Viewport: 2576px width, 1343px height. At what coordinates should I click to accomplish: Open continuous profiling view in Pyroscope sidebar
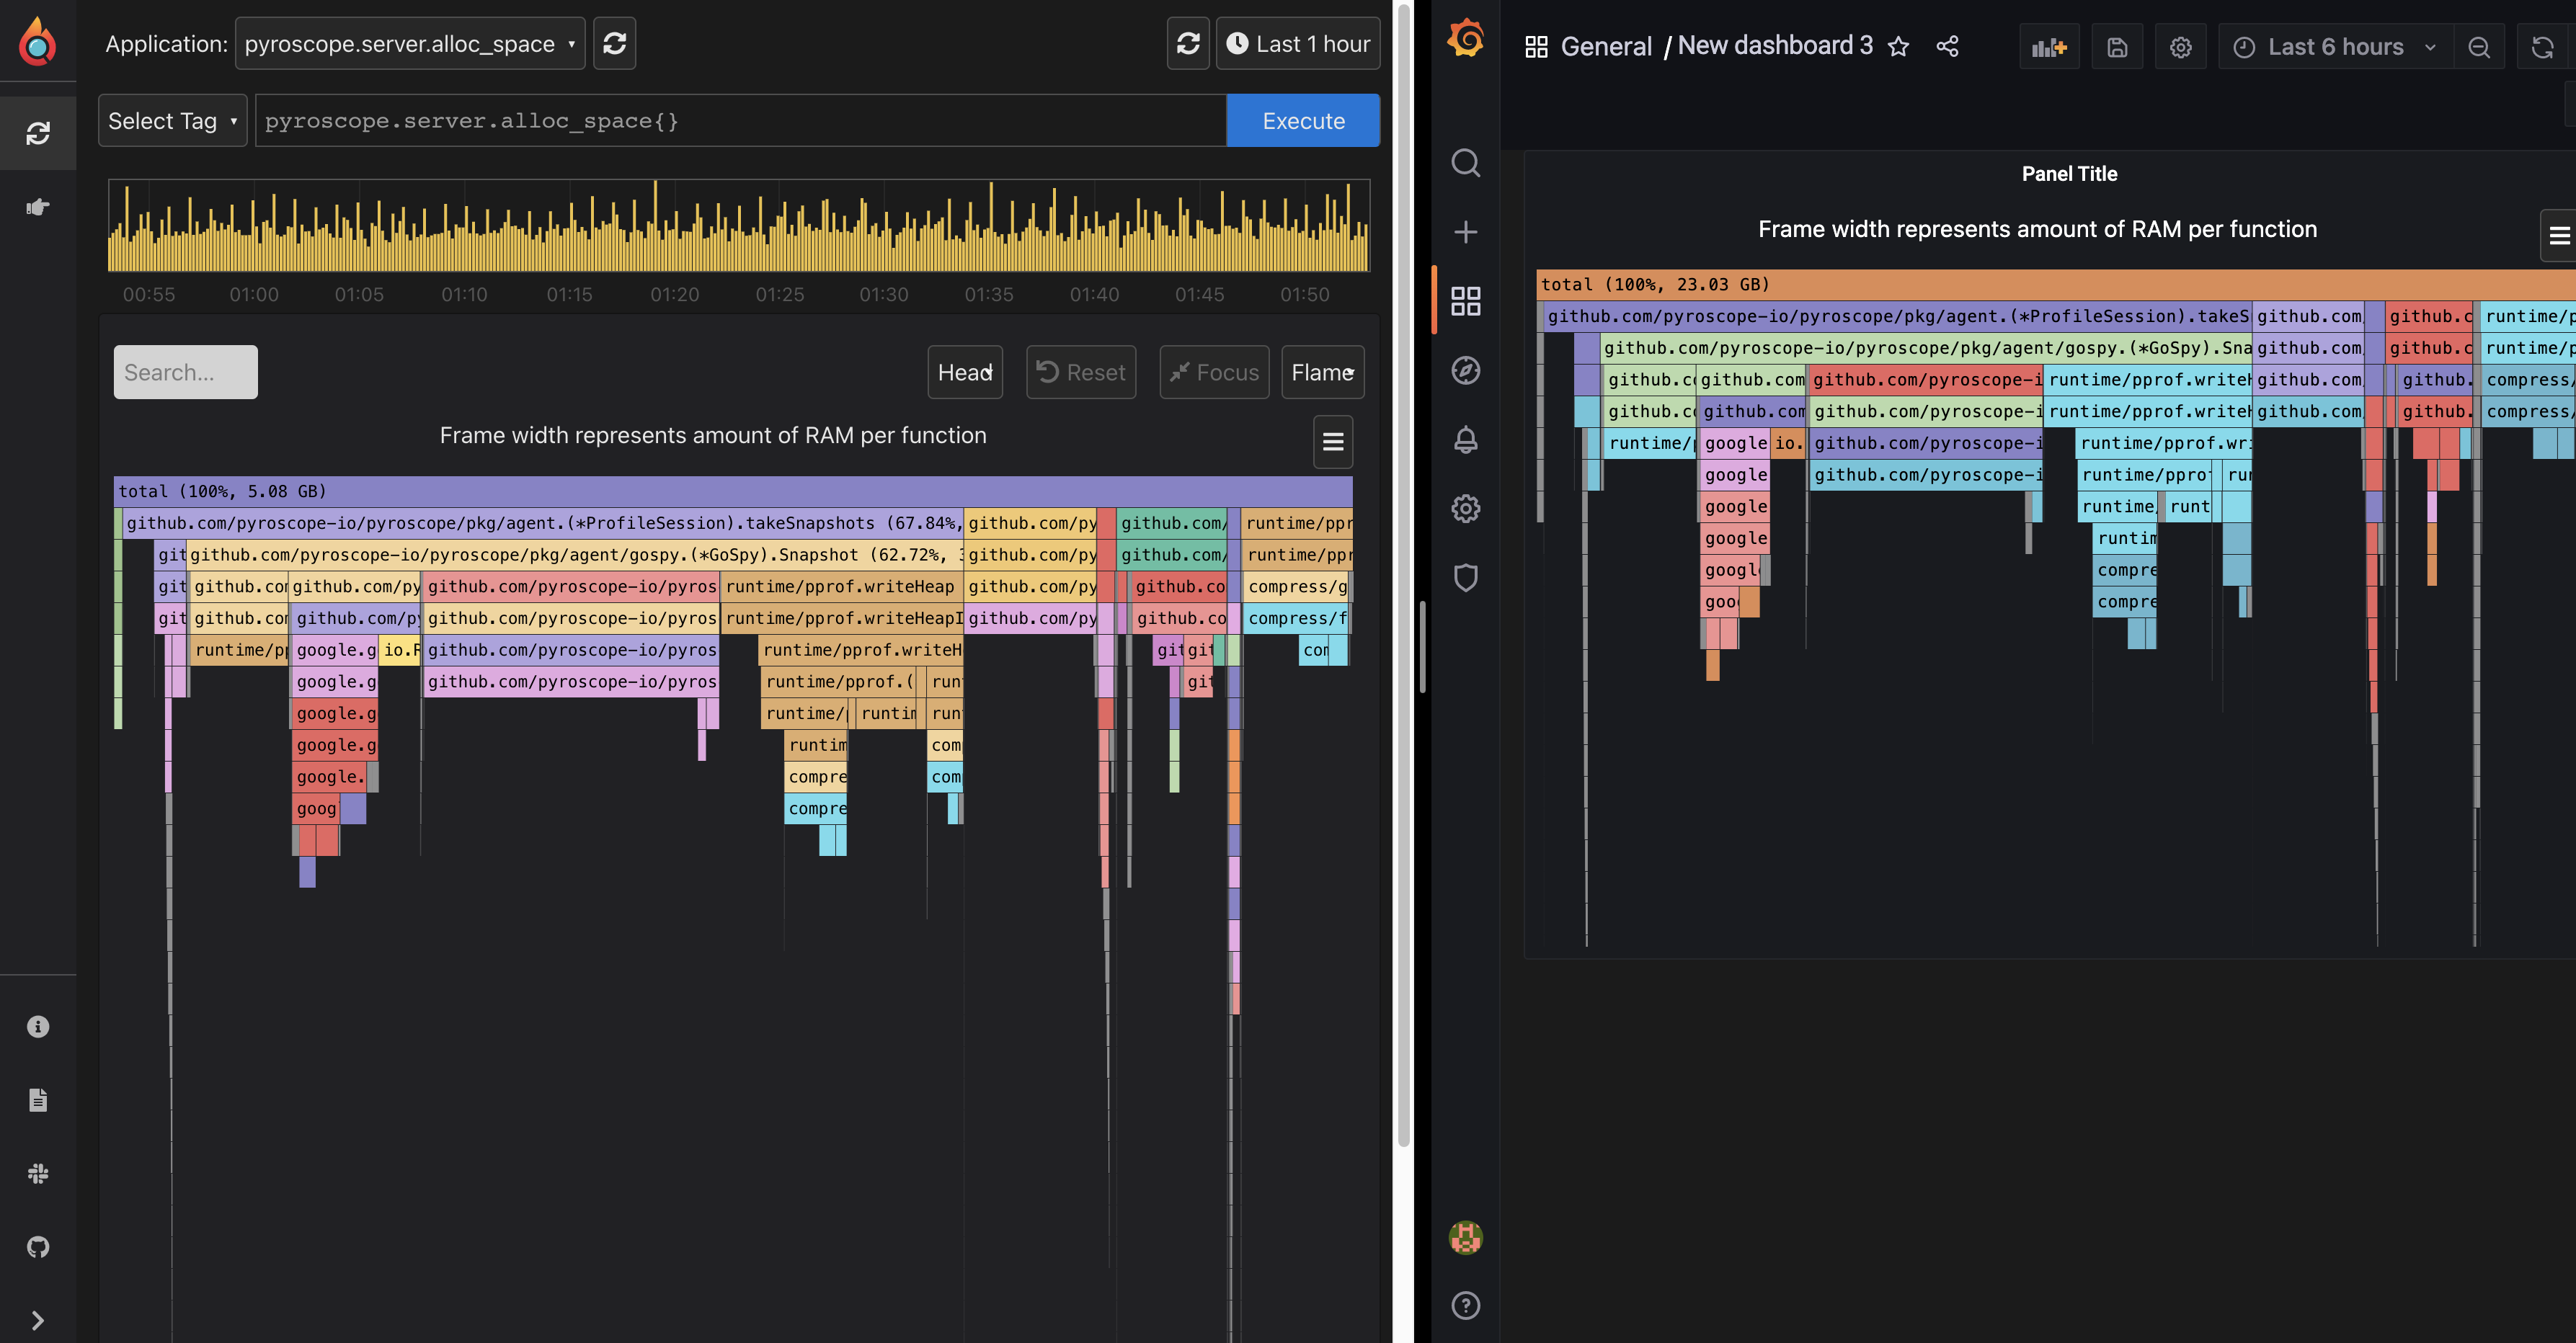(38, 133)
